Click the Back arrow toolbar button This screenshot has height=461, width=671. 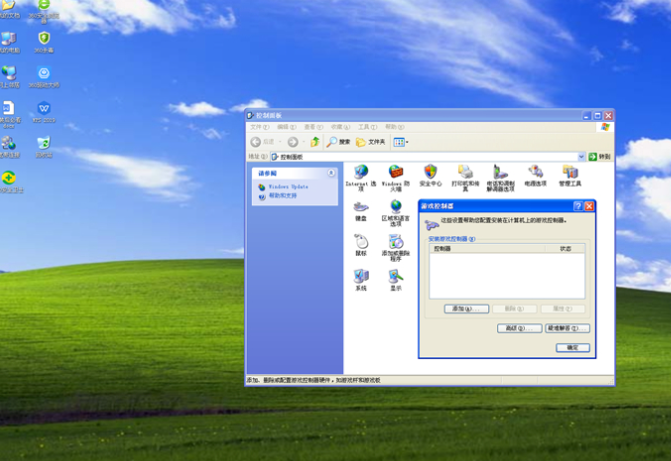tap(262, 142)
